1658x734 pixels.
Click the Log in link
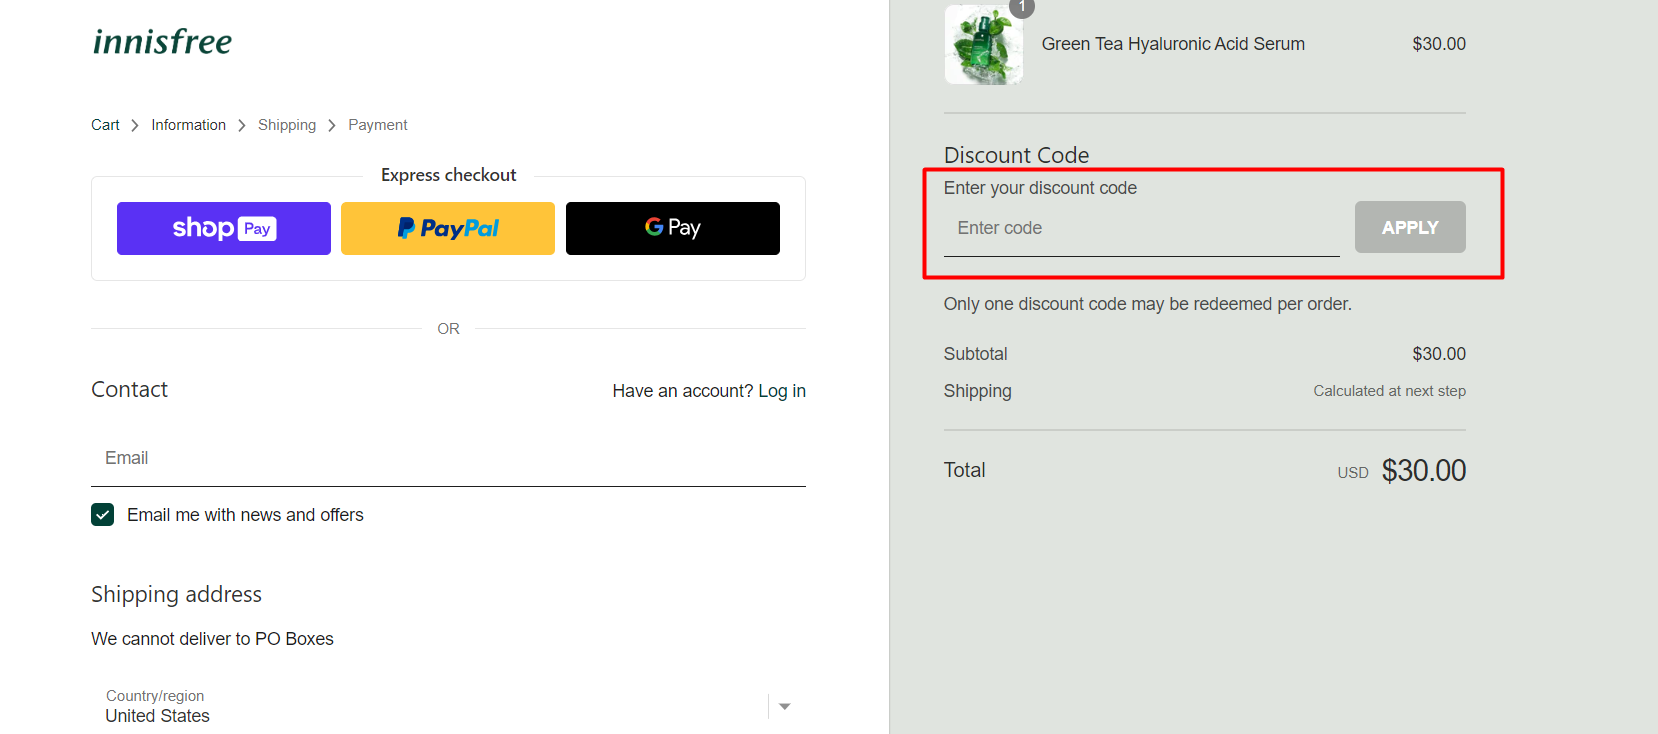point(782,391)
